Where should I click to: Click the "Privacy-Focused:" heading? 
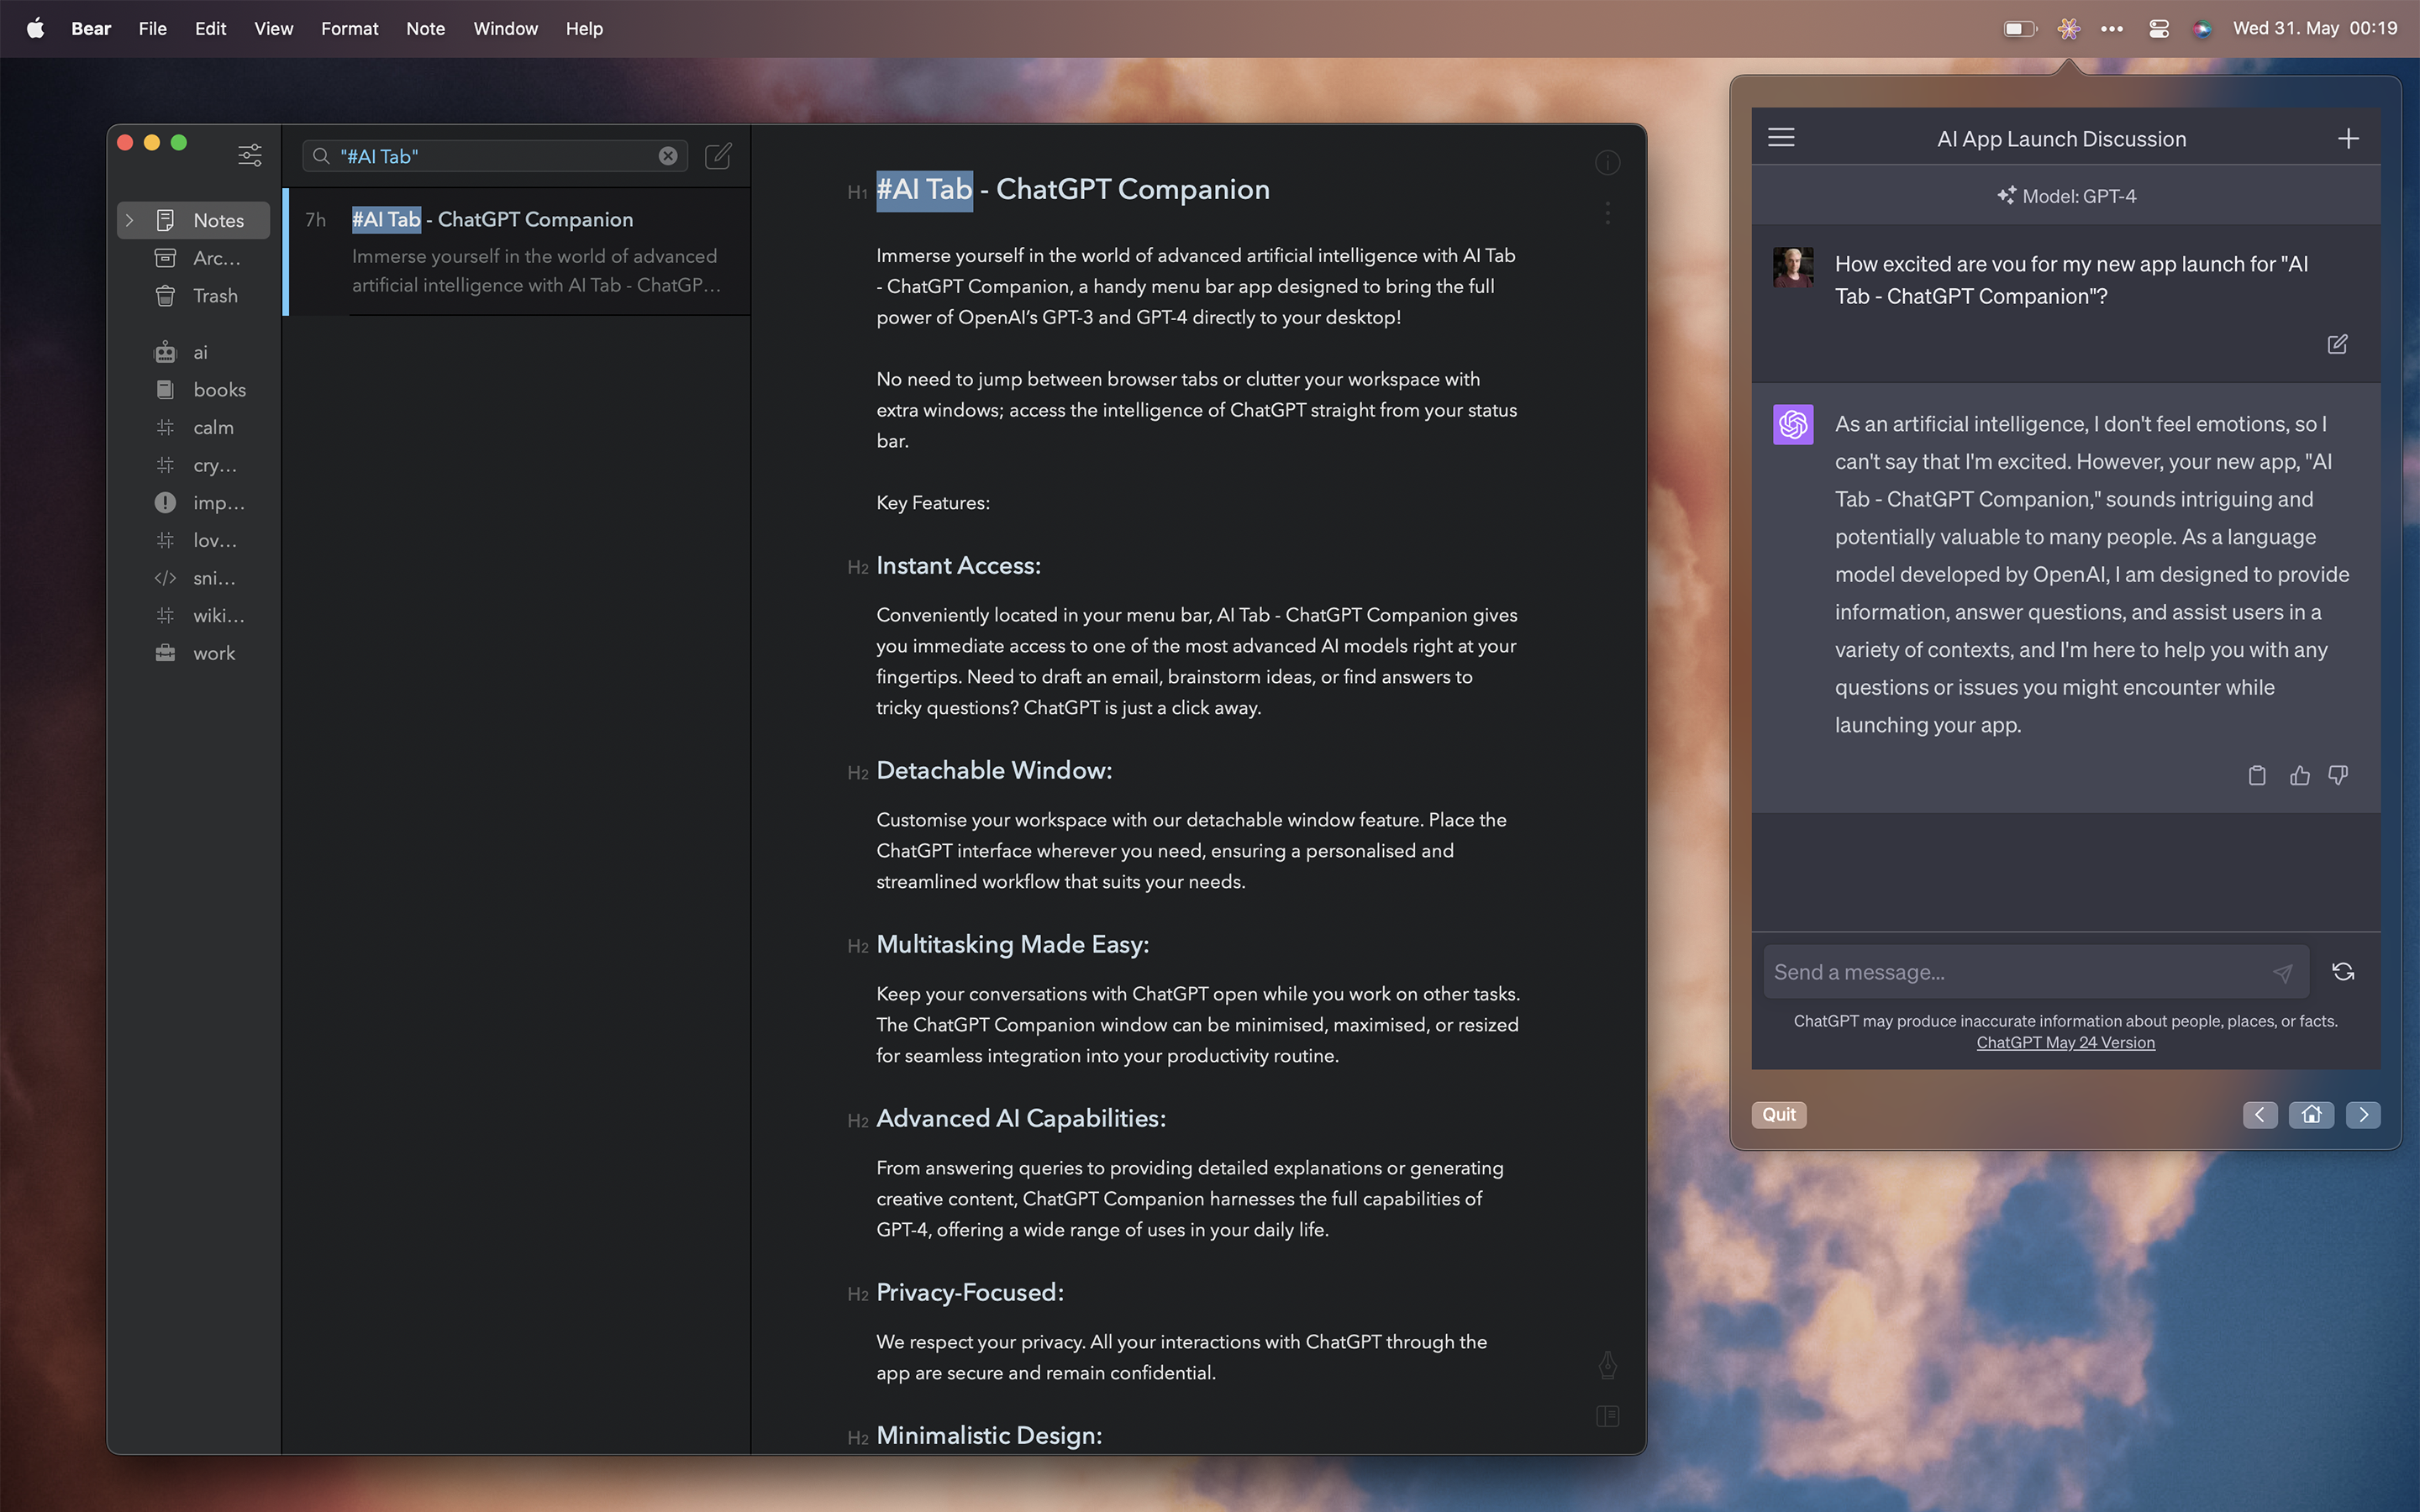970,1292
